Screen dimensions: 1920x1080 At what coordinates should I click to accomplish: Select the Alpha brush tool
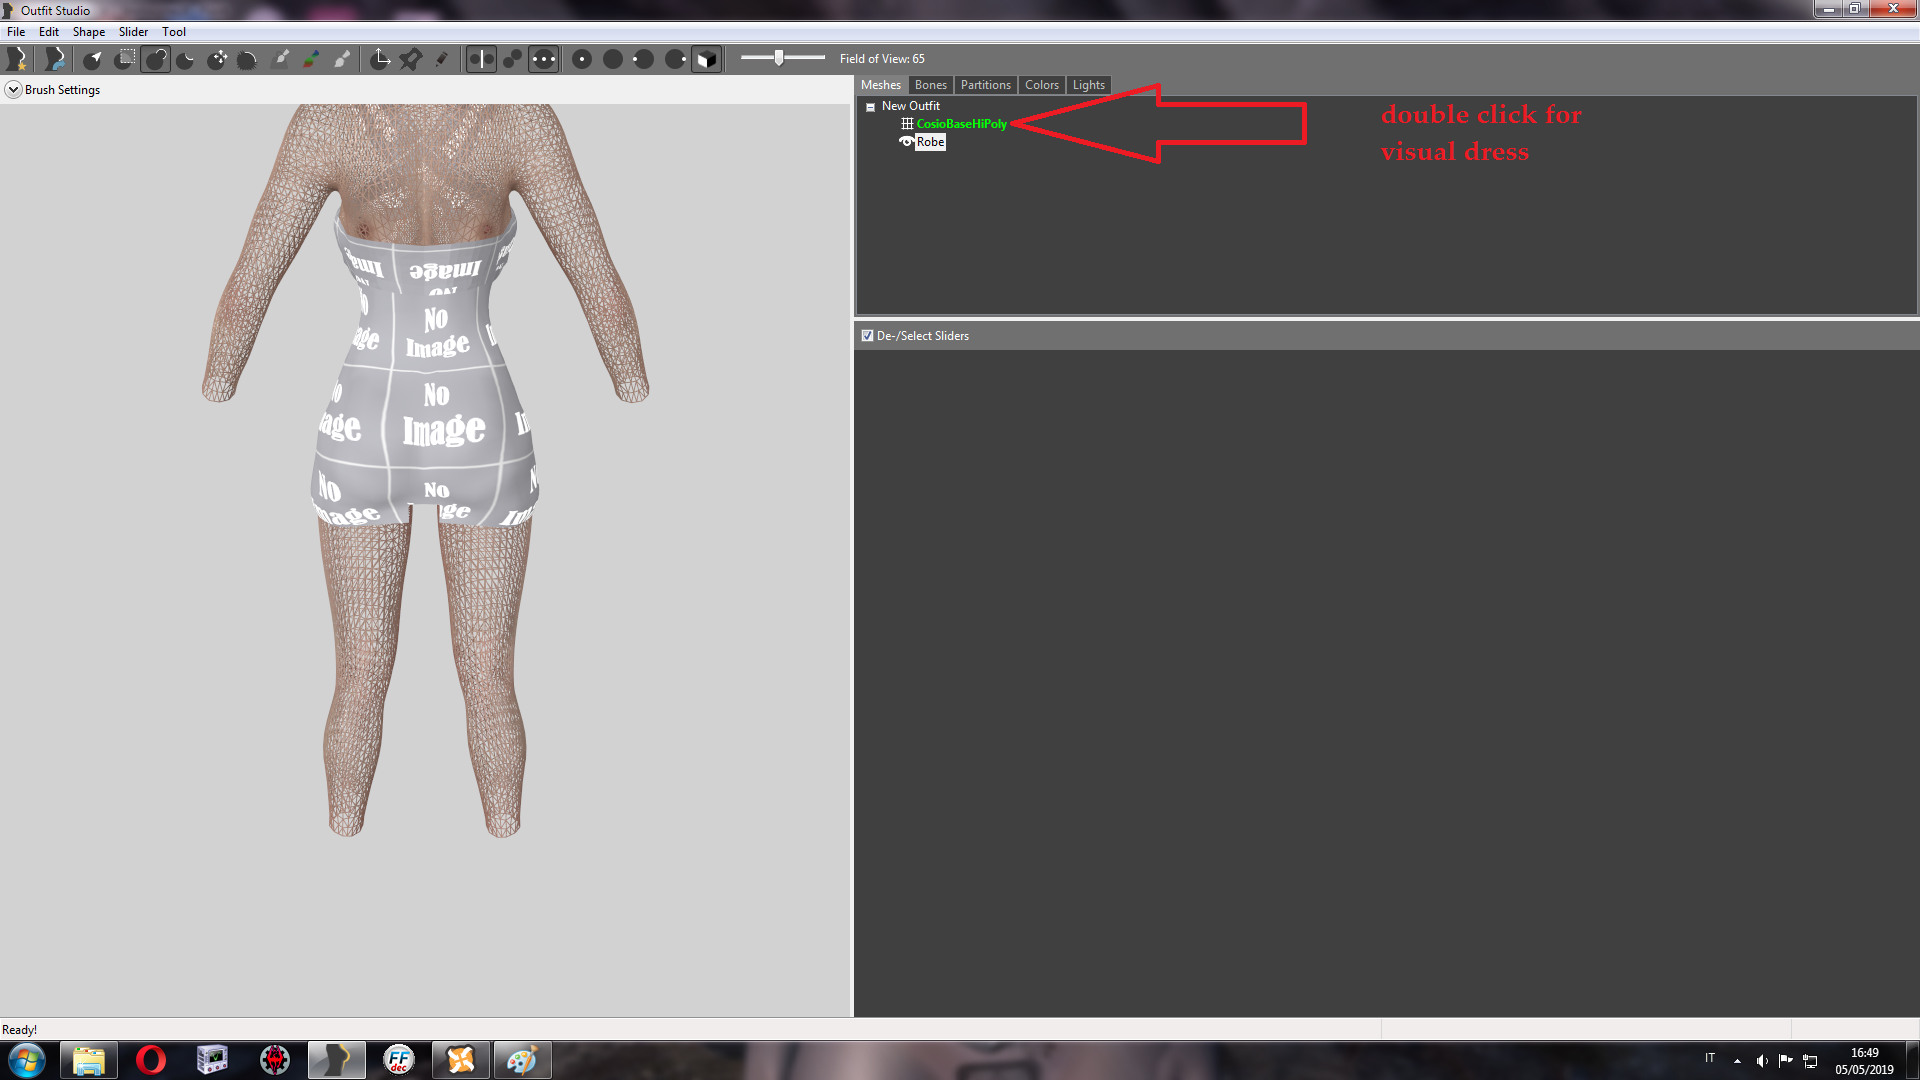point(342,60)
